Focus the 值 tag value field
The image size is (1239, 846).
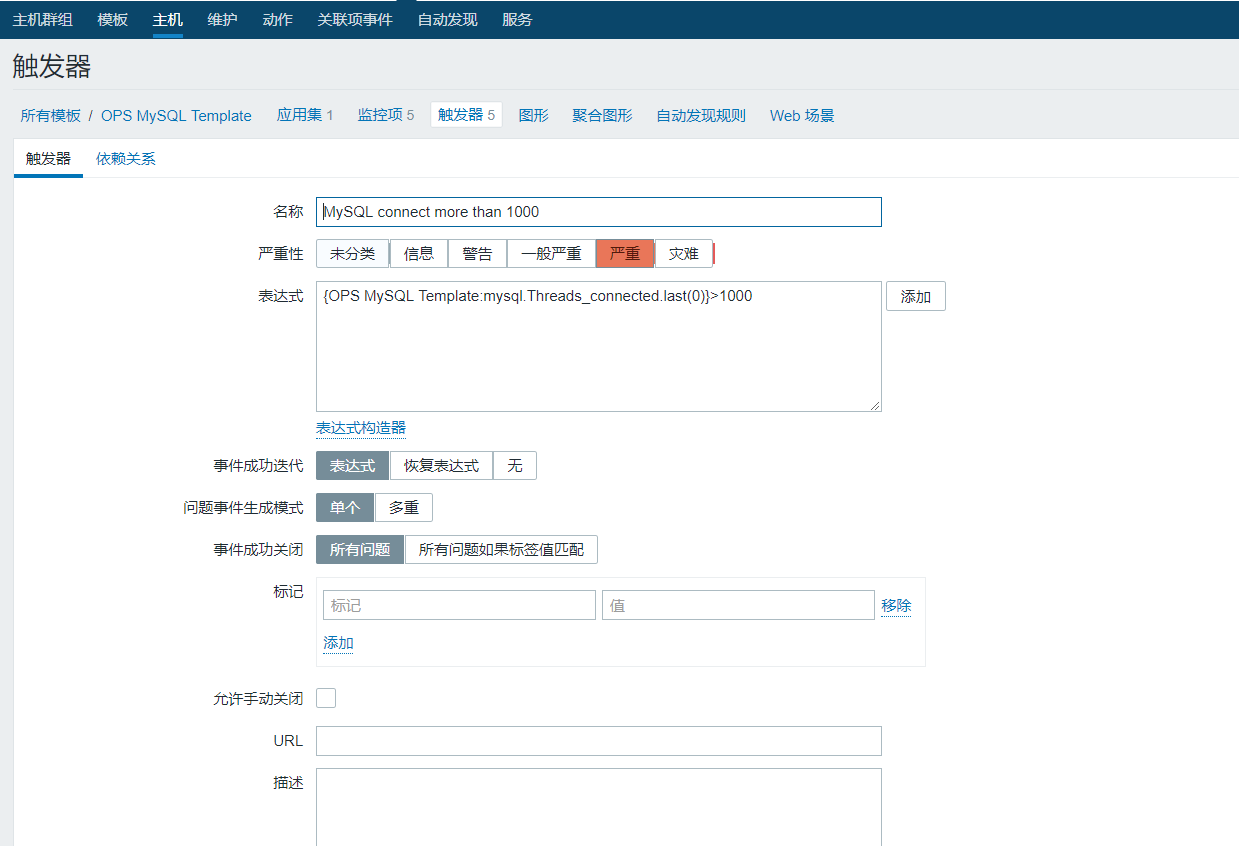[x=738, y=605]
